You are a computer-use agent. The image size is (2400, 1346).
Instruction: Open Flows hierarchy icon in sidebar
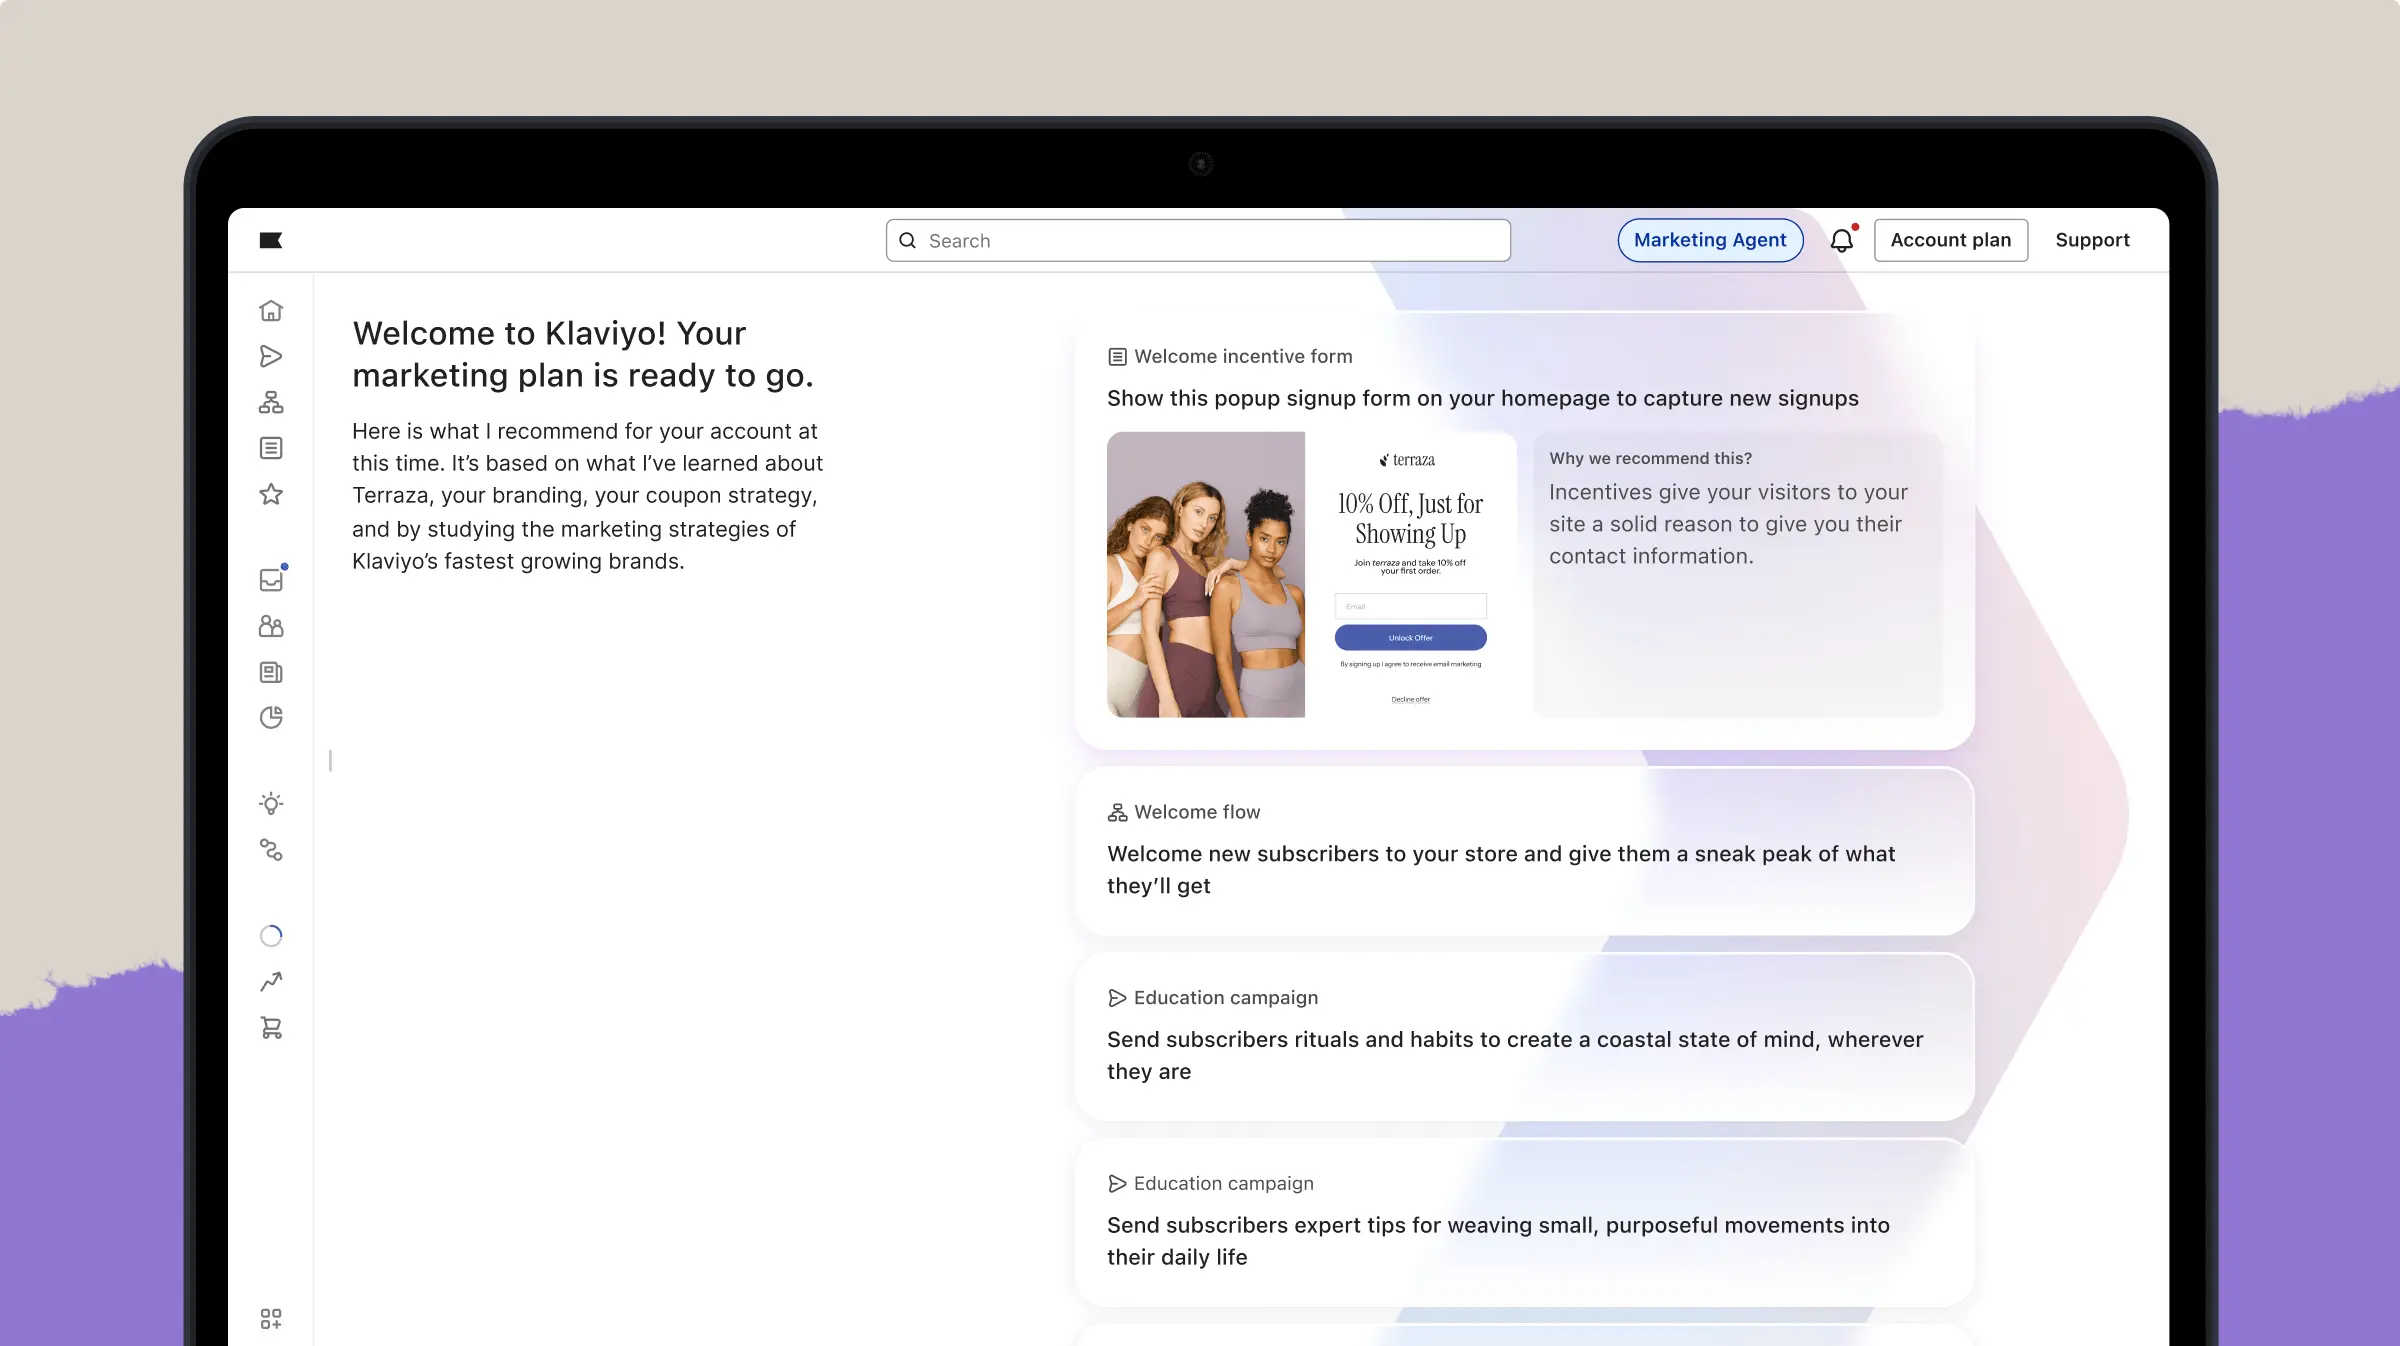point(271,402)
